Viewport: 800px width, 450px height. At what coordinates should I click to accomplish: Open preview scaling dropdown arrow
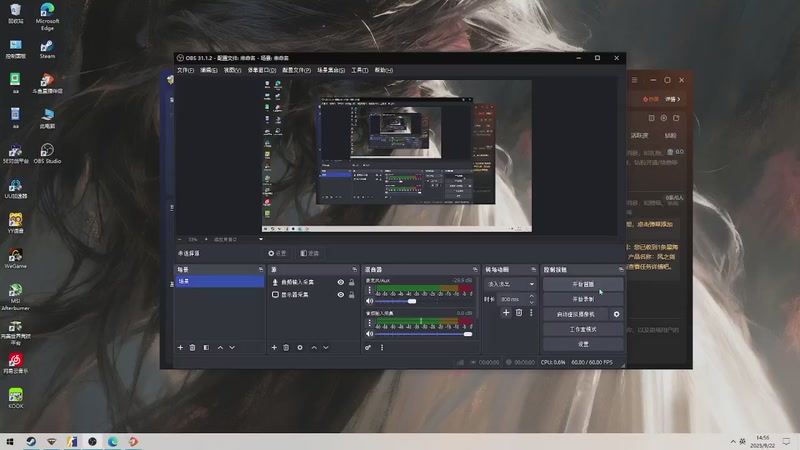pyautogui.click(x=261, y=239)
